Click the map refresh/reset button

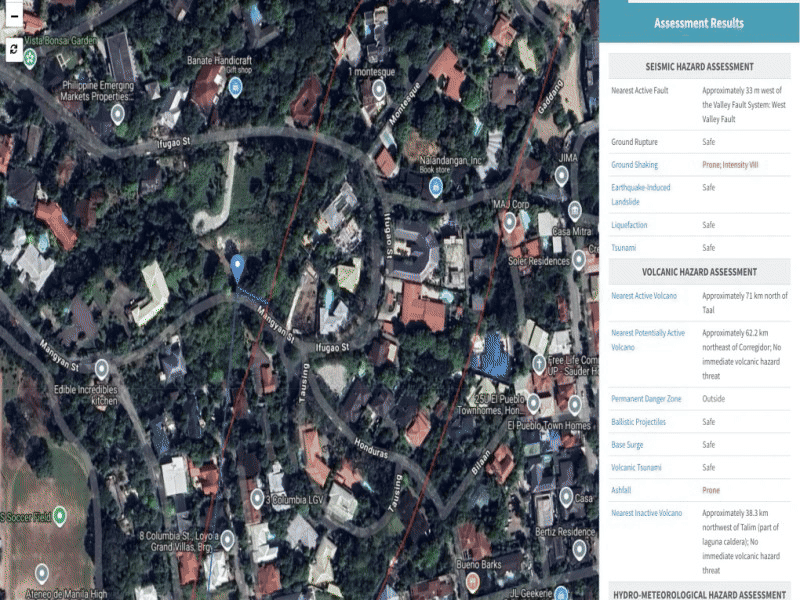tap(14, 48)
